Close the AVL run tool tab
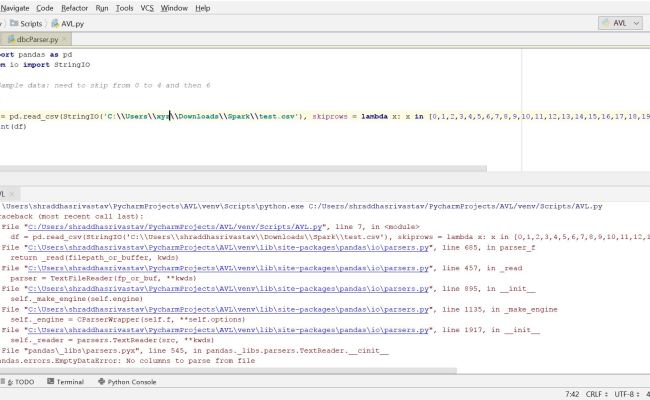This screenshot has width=650, height=400. coord(12,194)
